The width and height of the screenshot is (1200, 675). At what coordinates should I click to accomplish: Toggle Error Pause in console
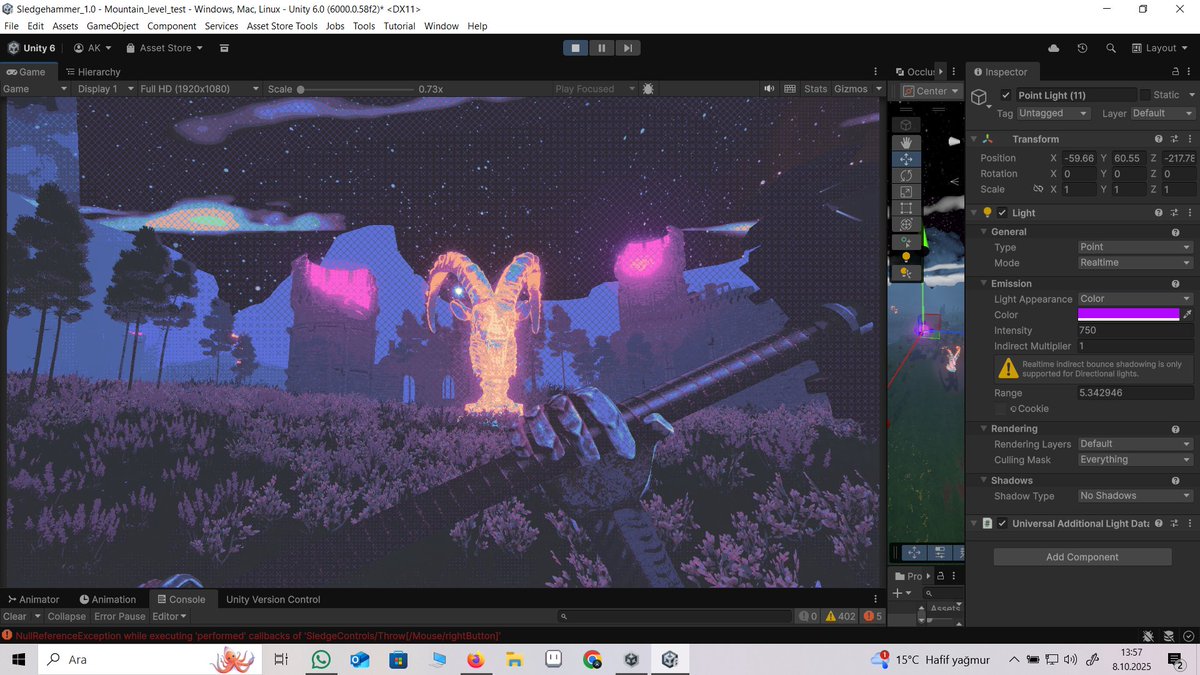120,617
